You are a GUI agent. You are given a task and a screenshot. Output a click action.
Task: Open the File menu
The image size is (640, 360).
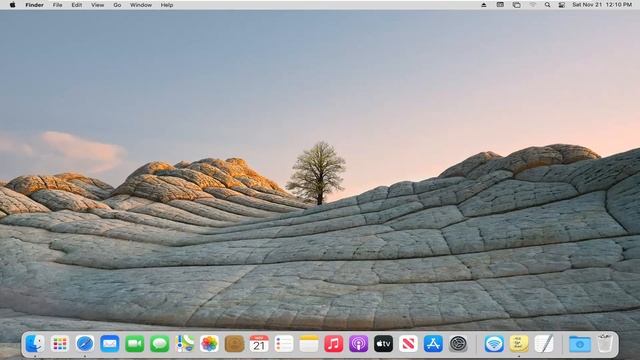click(x=58, y=5)
